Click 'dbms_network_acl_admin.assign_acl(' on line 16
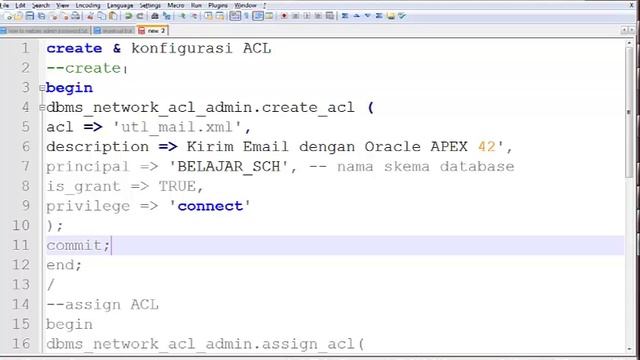640x360 pixels. click(205, 344)
